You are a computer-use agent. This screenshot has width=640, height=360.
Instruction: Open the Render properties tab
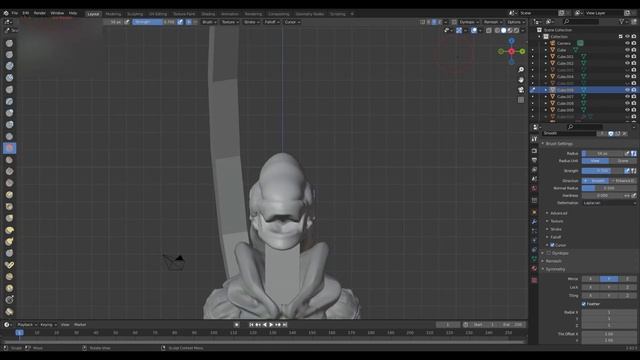(x=534, y=151)
